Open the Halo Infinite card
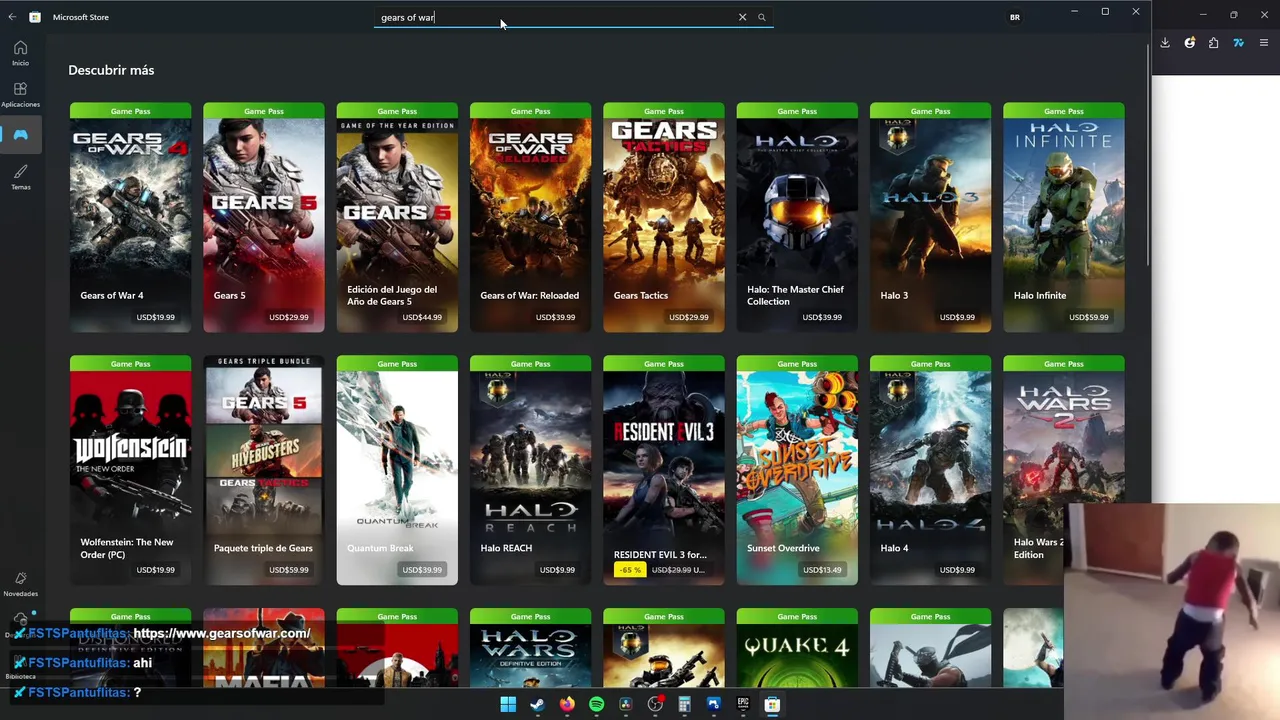1280x720 pixels. (x=1064, y=217)
